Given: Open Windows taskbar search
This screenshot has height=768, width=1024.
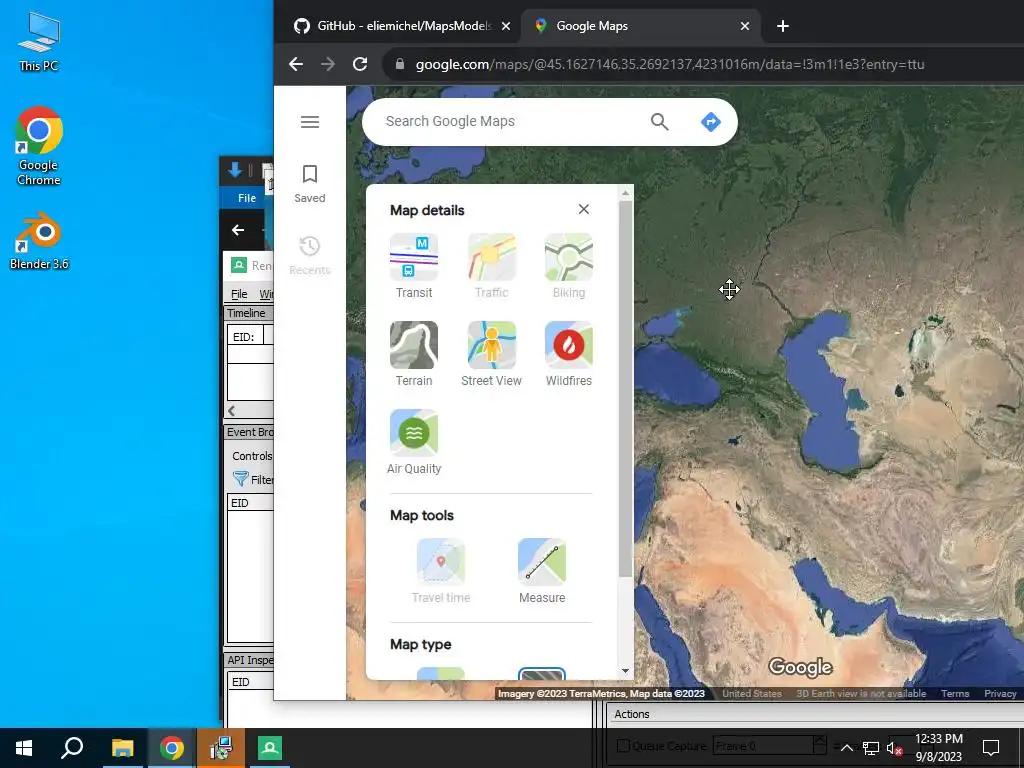Looking at the screenshot, I should pyautogui.click(x=72, y=748).
